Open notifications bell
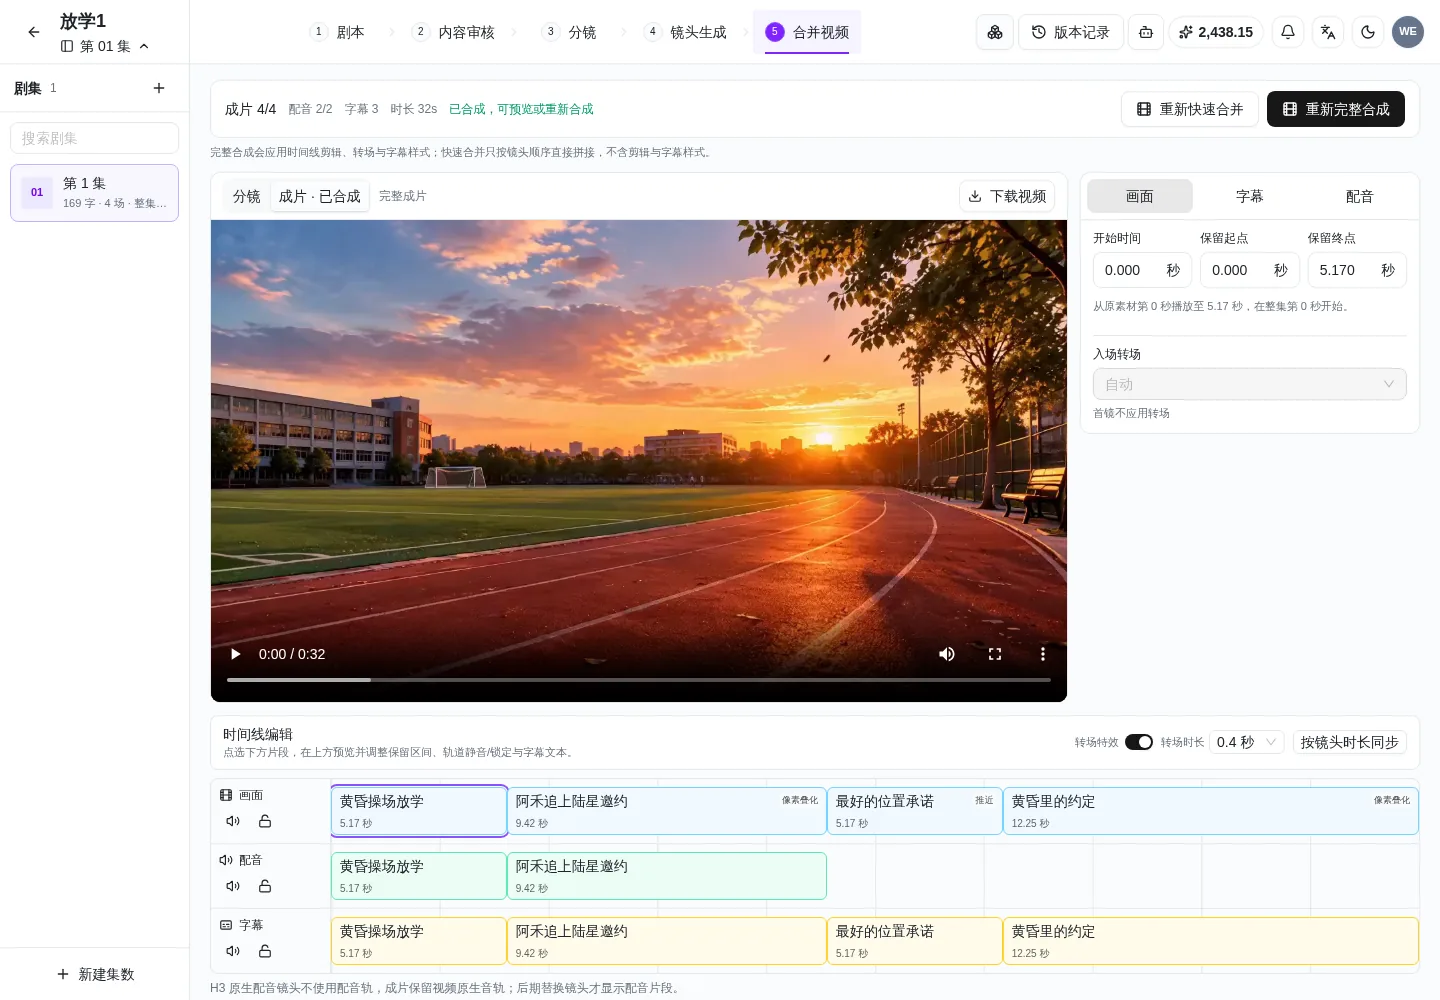This screenshot has height=1000, width=1440. pos(1288,32)
